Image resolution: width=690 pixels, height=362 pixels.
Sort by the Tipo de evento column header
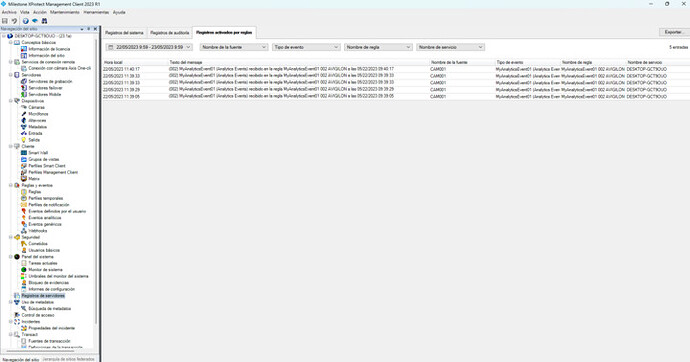pyautogui.click(x=528, y=62)
